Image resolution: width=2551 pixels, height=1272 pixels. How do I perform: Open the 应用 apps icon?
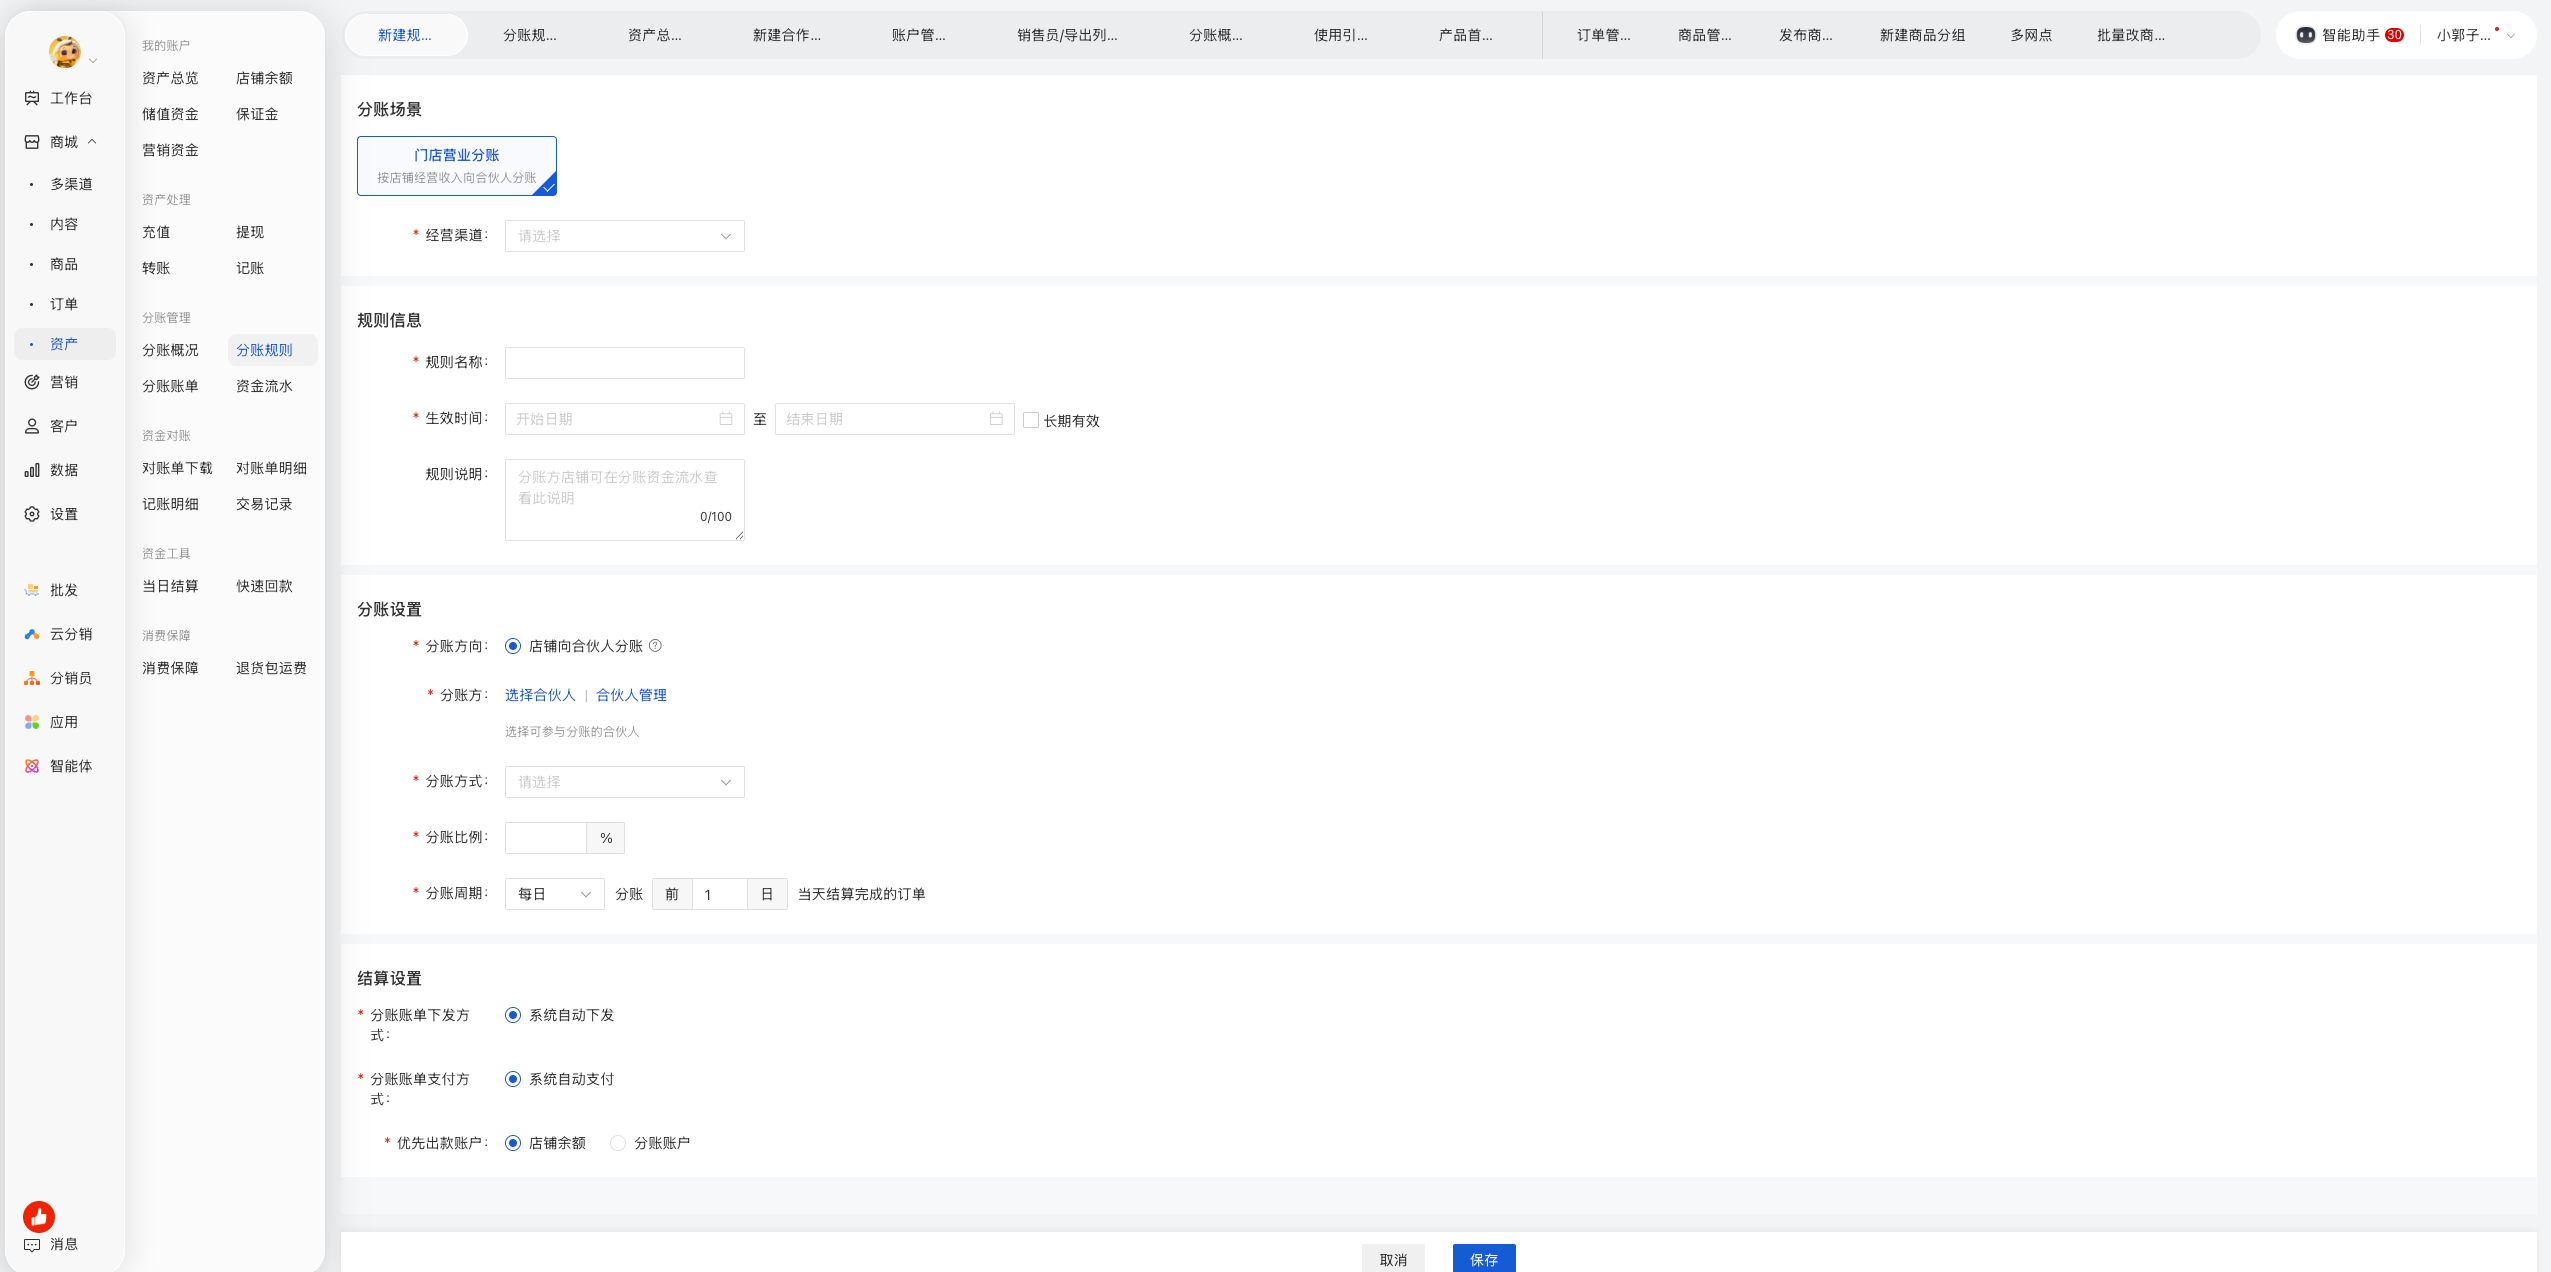click(x=32, y=722)
